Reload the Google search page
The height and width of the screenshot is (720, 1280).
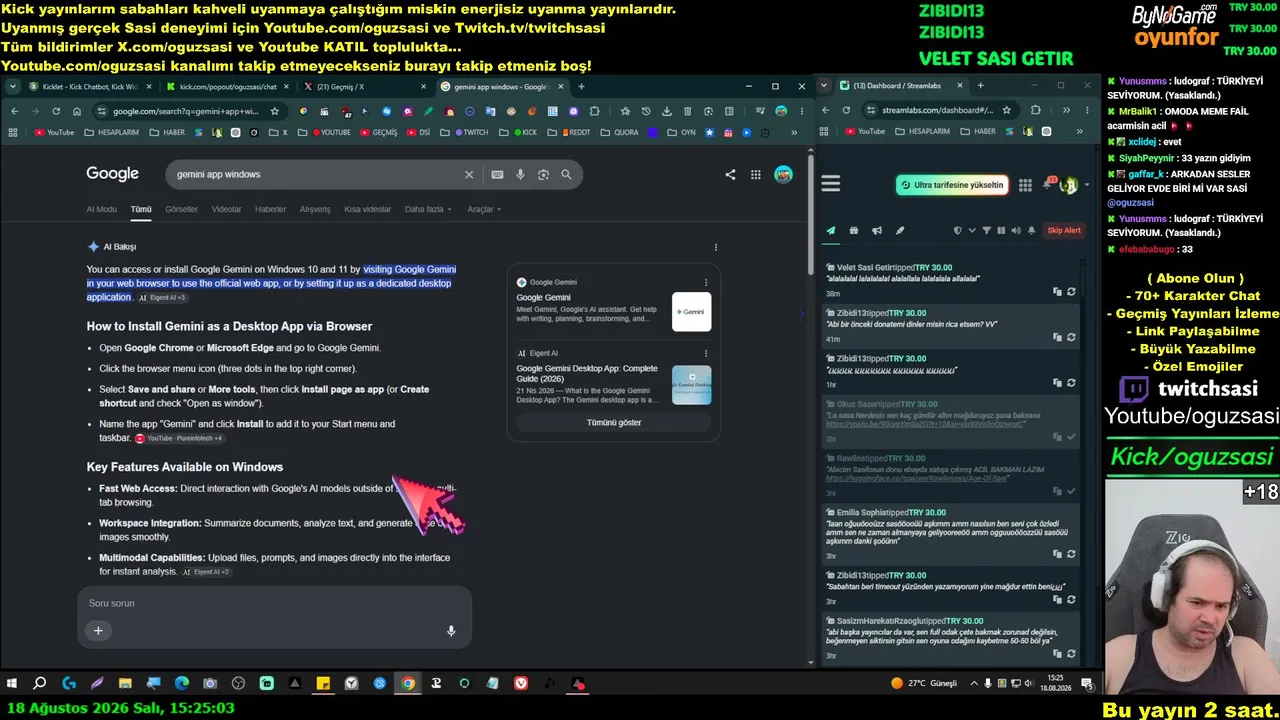[x=56, y=111]
